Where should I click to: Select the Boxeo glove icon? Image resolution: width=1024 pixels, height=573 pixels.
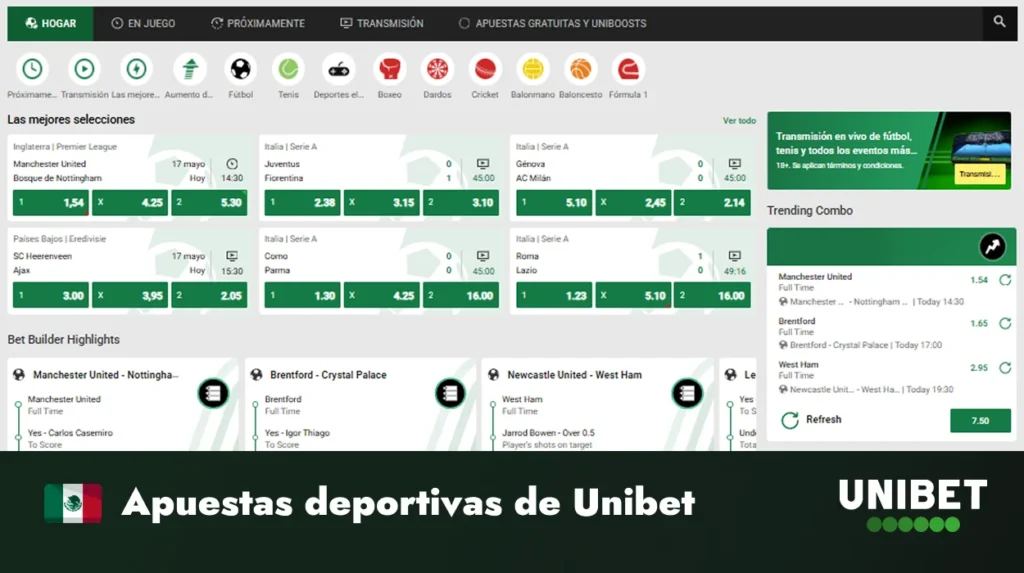389,69
